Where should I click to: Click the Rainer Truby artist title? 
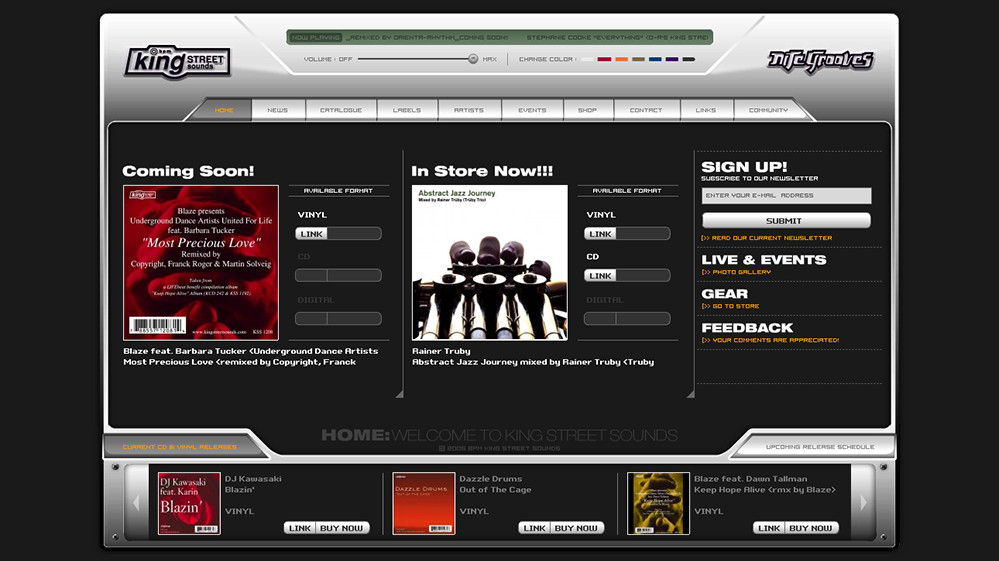pyautogui.click(x=441, y=351)
